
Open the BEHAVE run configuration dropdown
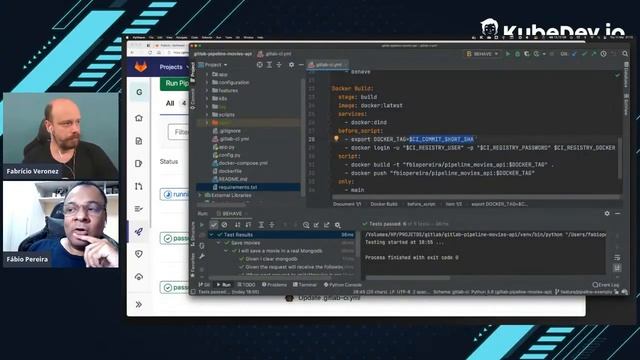pos(482,53)
